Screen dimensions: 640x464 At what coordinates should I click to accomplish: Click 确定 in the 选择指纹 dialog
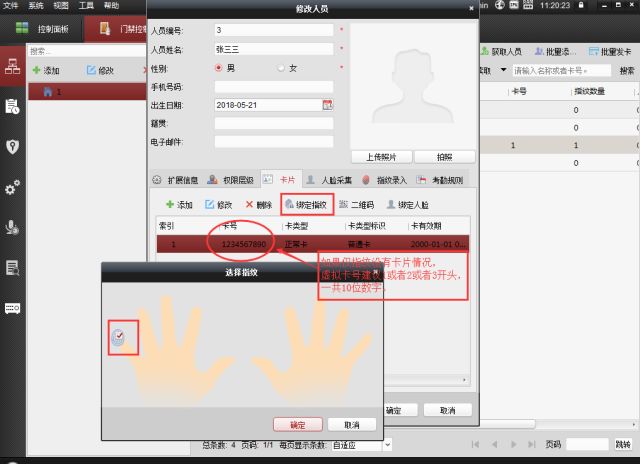(297, 424)
